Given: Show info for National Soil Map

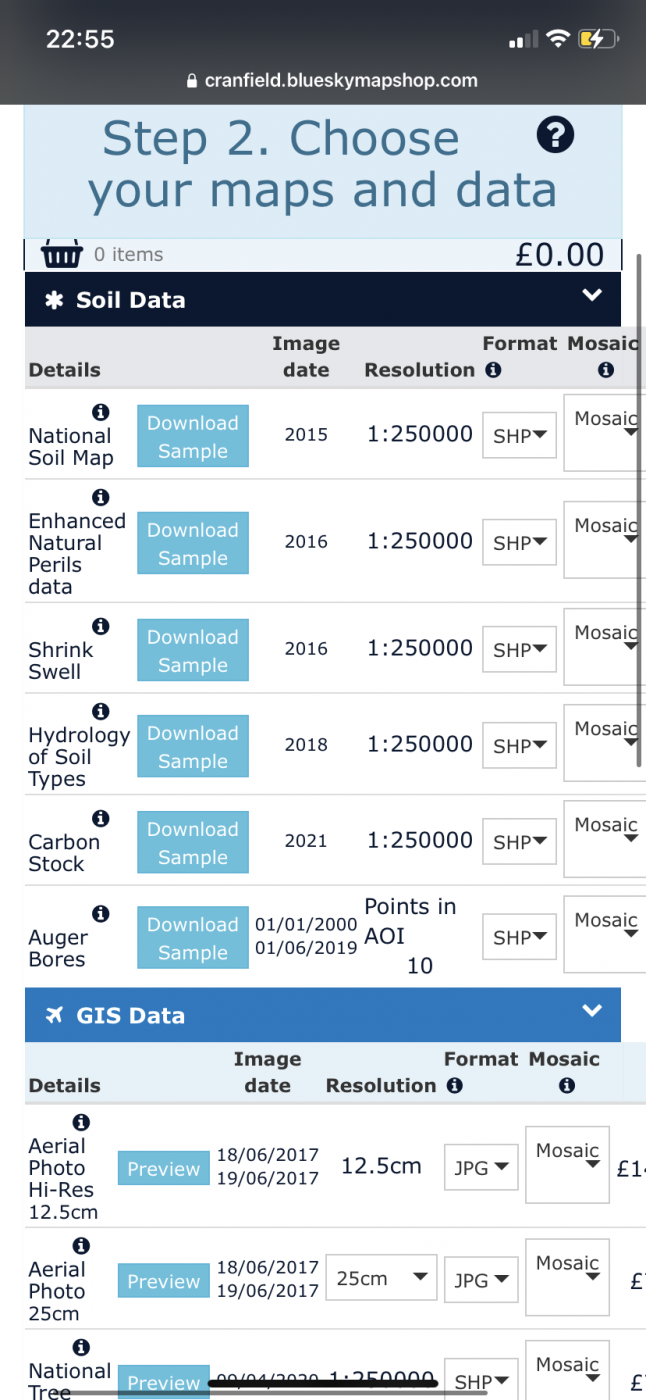Looking at the screenshot, I should 100,412.
